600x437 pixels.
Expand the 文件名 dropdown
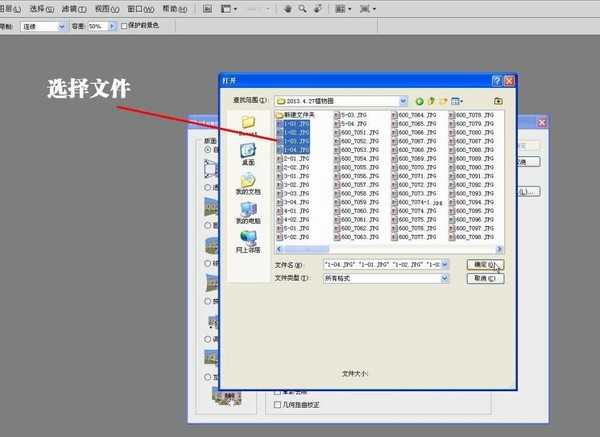click(x=444, y=264)
